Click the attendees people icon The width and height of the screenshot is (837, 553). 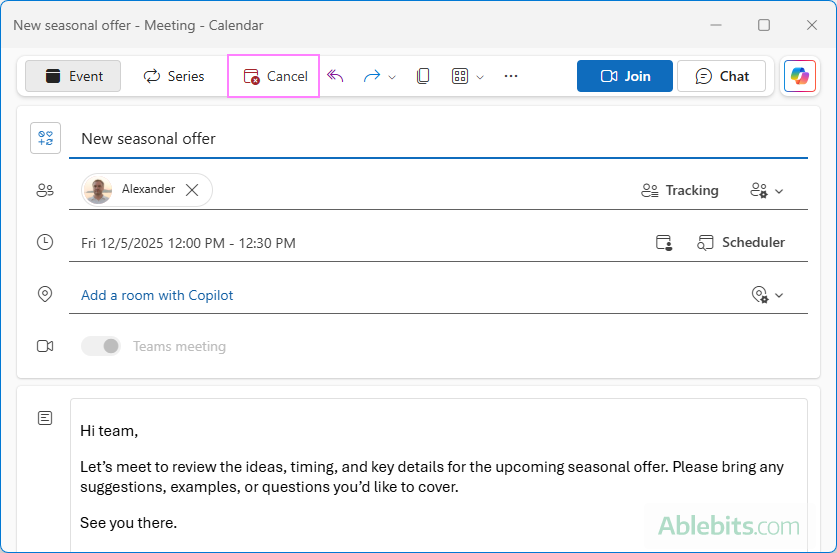click(45, 190)
